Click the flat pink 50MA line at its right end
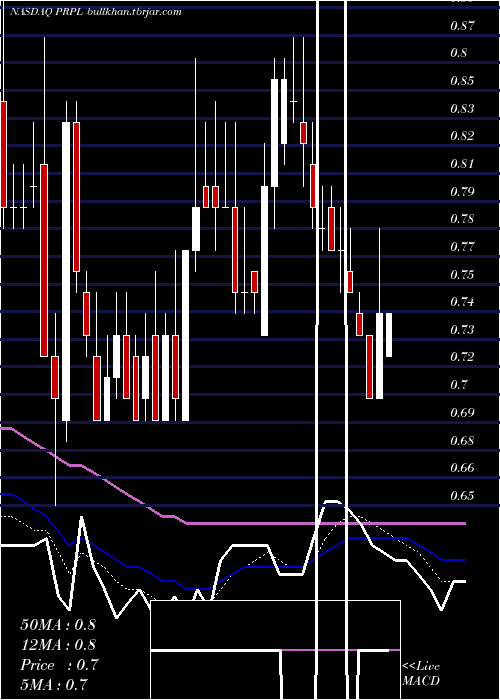Image resolution: width=500 pixels, height=700 pixels. coord(462,523)
